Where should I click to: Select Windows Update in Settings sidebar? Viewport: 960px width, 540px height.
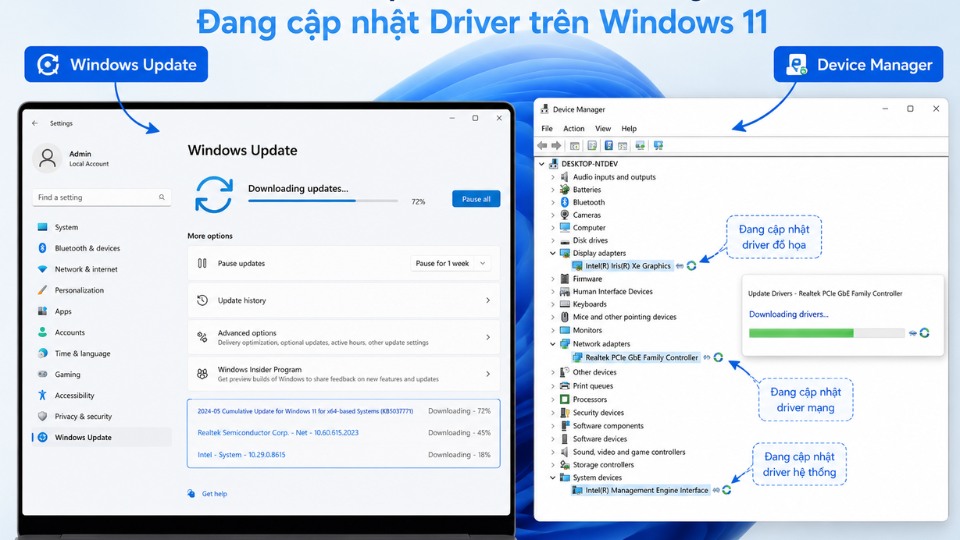pos(101,437)
